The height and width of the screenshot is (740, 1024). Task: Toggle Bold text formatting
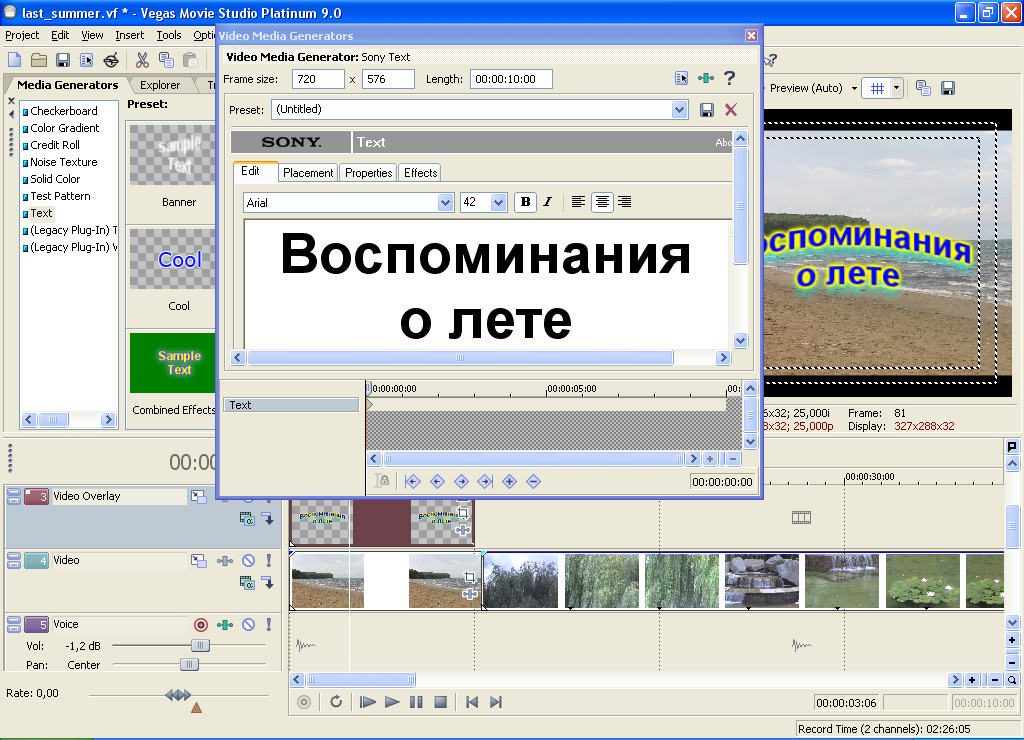[525, 203]
